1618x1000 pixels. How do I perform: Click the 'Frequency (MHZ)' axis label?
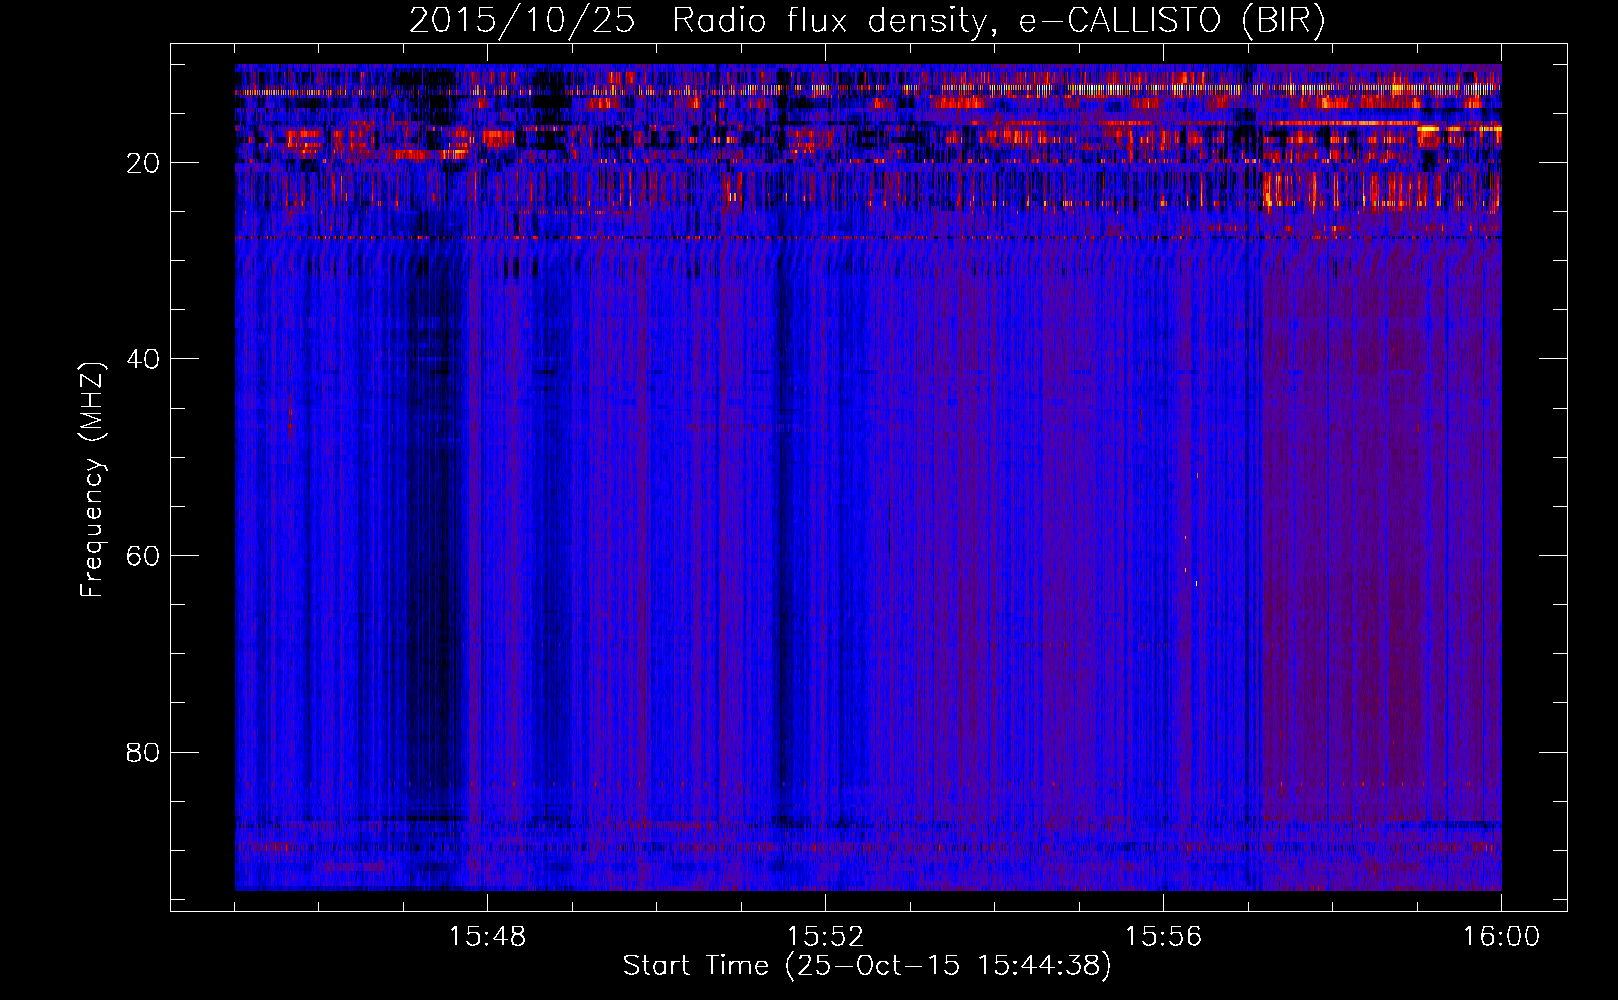(x=92, y=480)
